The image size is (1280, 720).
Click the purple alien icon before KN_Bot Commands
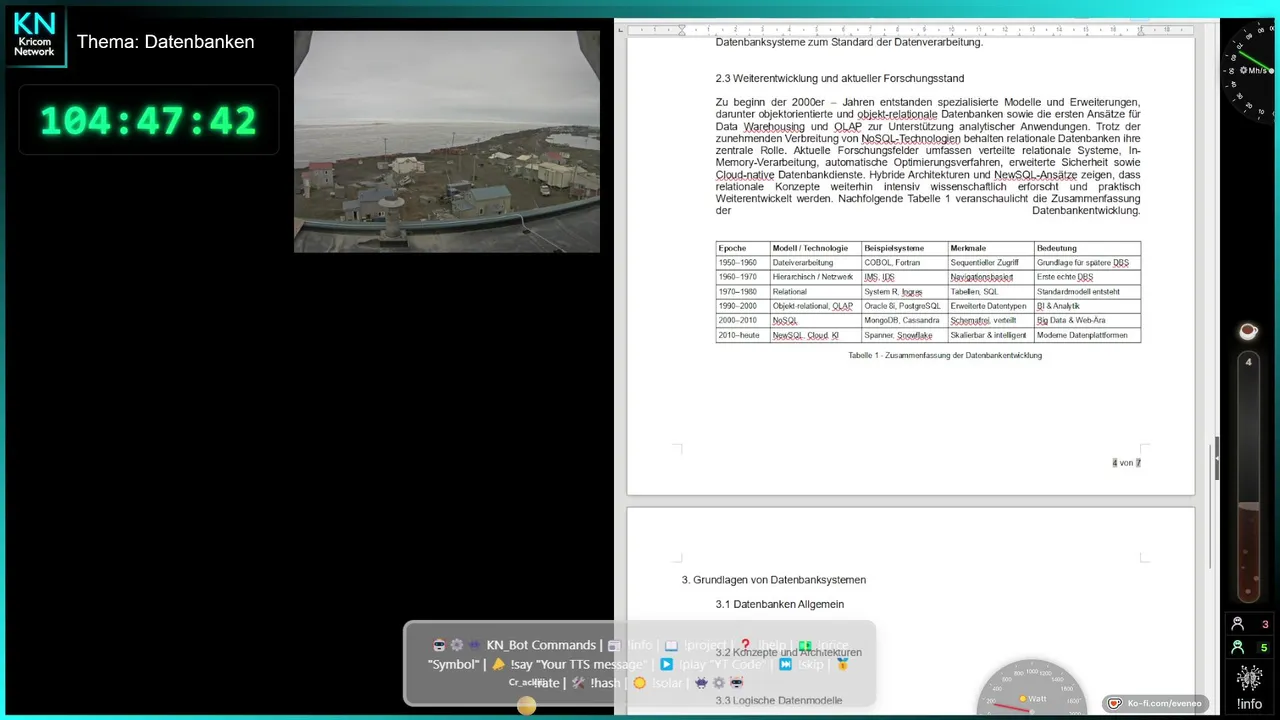click(x=475, y=645)
